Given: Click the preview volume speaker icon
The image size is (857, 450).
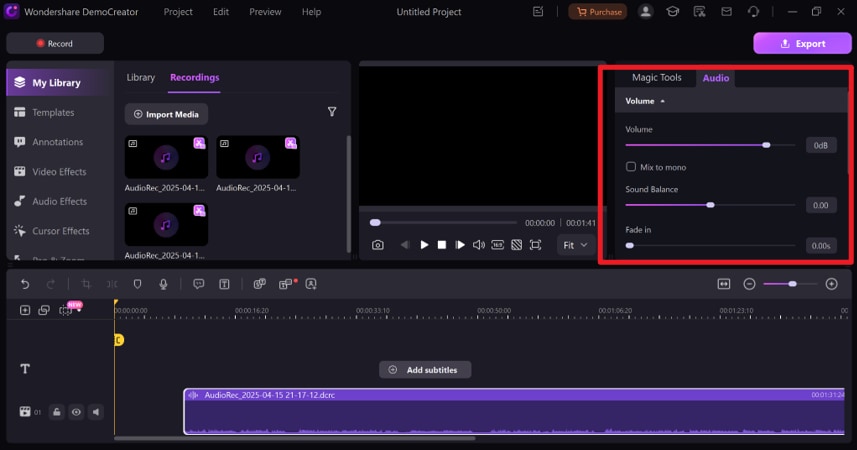Looking at the screenshot, I should point(479,245).
